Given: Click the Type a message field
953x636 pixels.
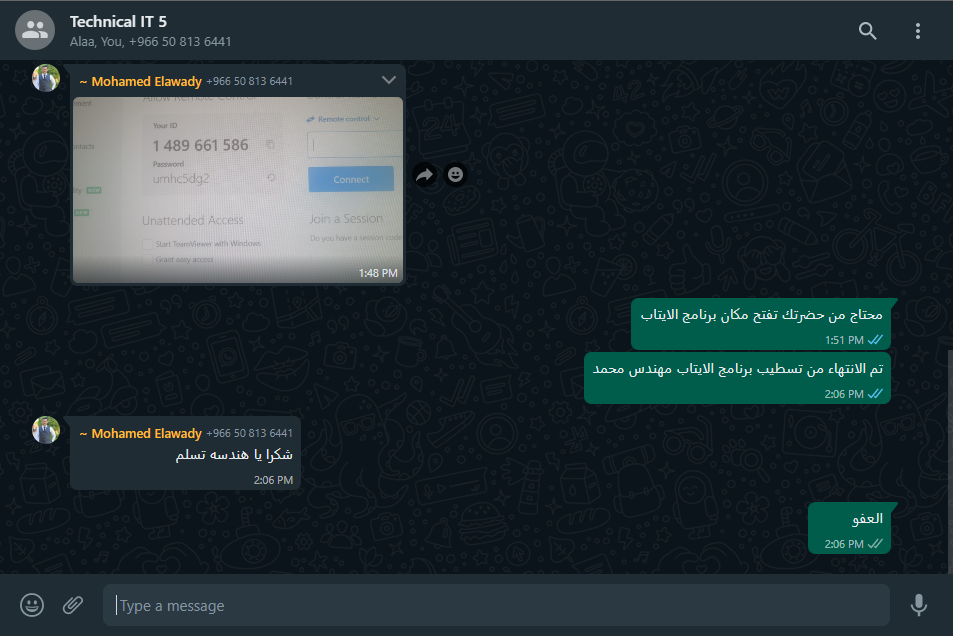Looking at the screenshot, I should click(x=496, y=606).
